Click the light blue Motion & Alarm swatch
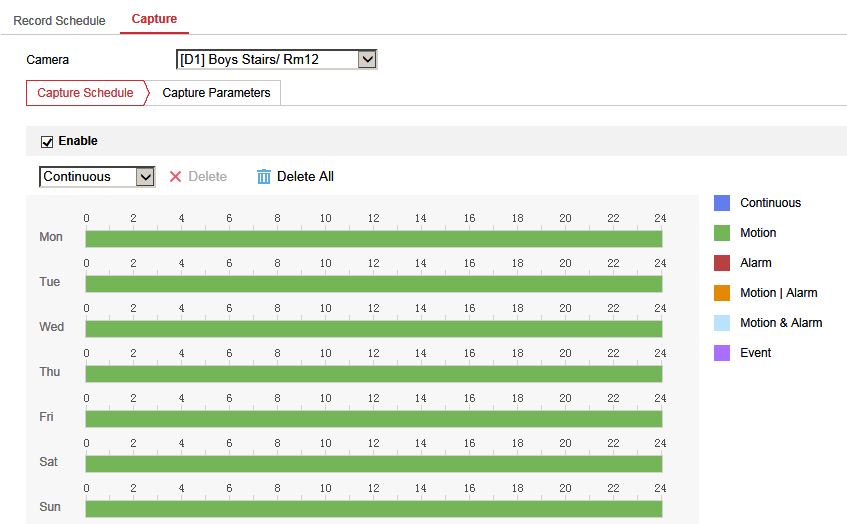847x524 pixels. pyautogui.click(x=722, y=323)
